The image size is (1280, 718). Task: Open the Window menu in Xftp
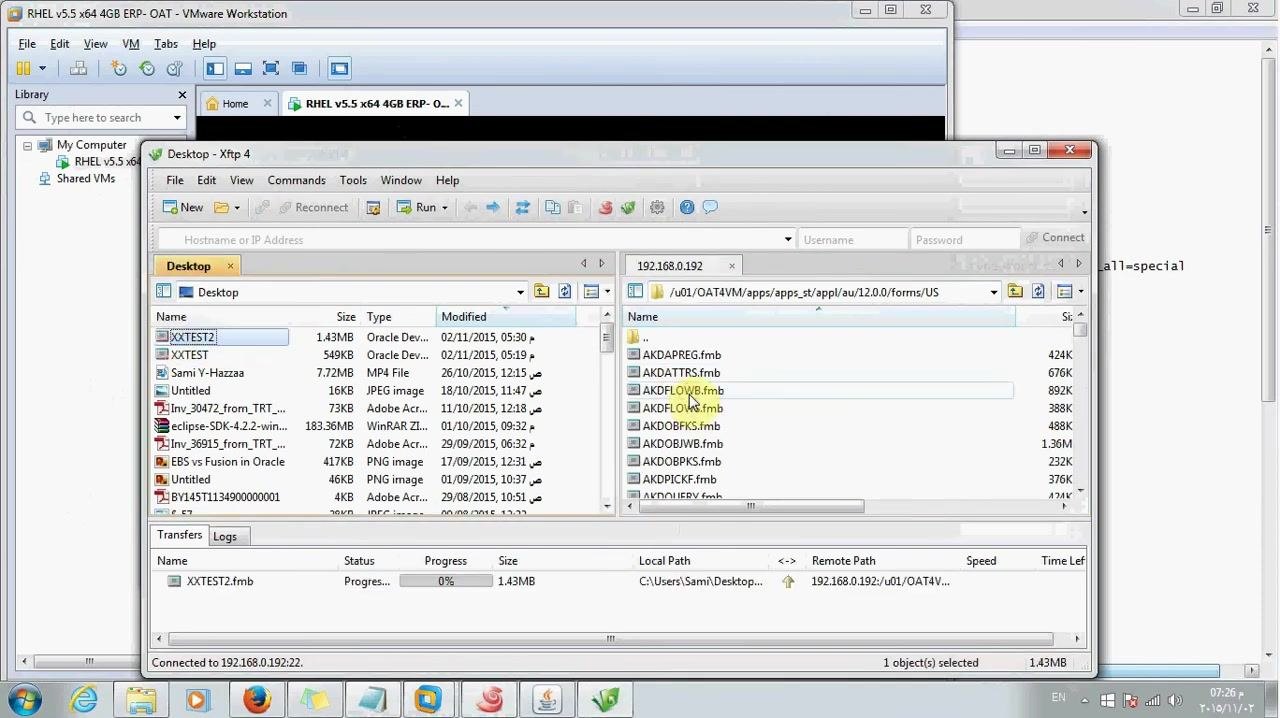(x=401, y=180)
